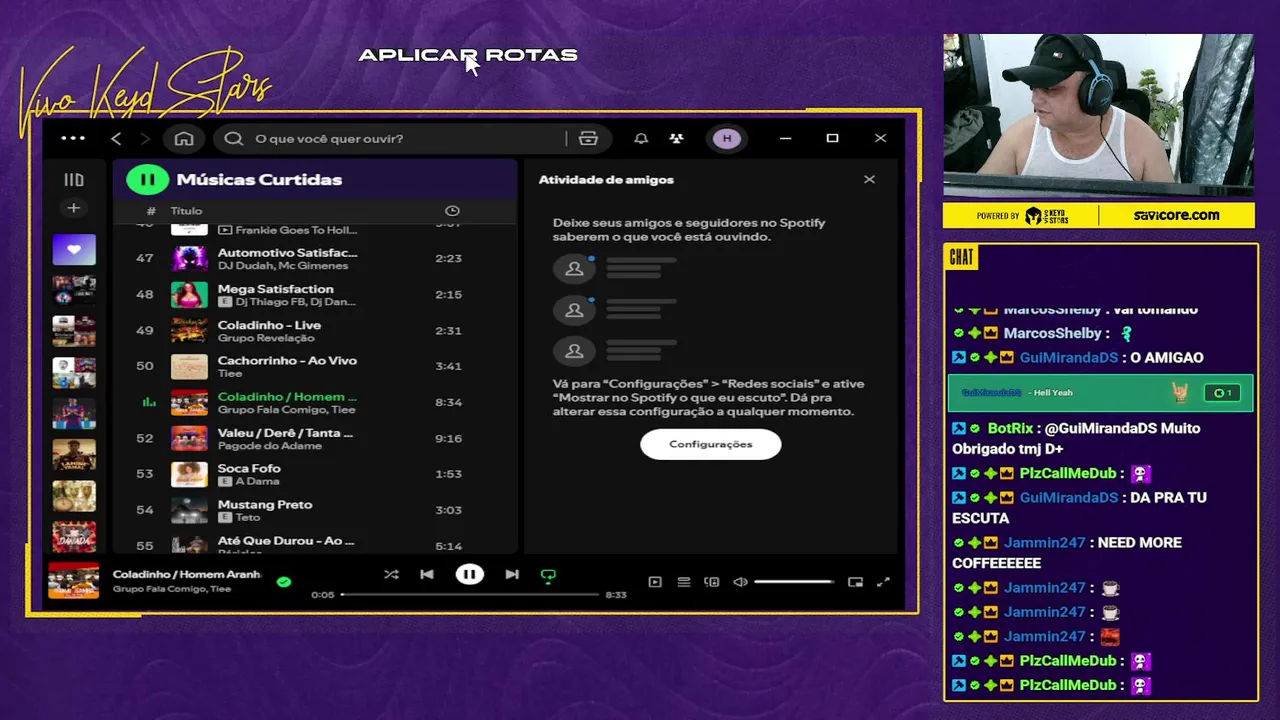The width and height of the screenshot is (1280, 720).
Task: Open the friend activity icon
Action: point(677,138)
